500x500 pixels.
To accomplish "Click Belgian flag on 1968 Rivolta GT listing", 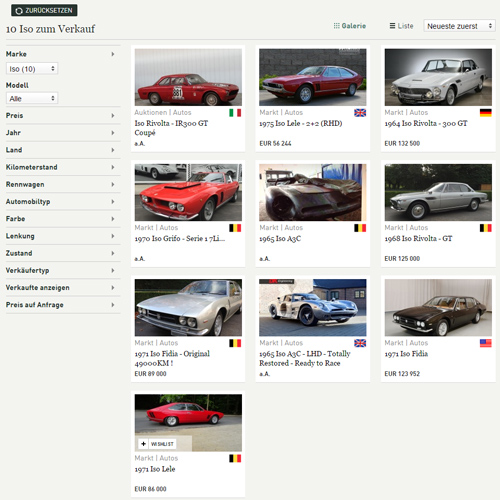I will (x=486, y=228).
